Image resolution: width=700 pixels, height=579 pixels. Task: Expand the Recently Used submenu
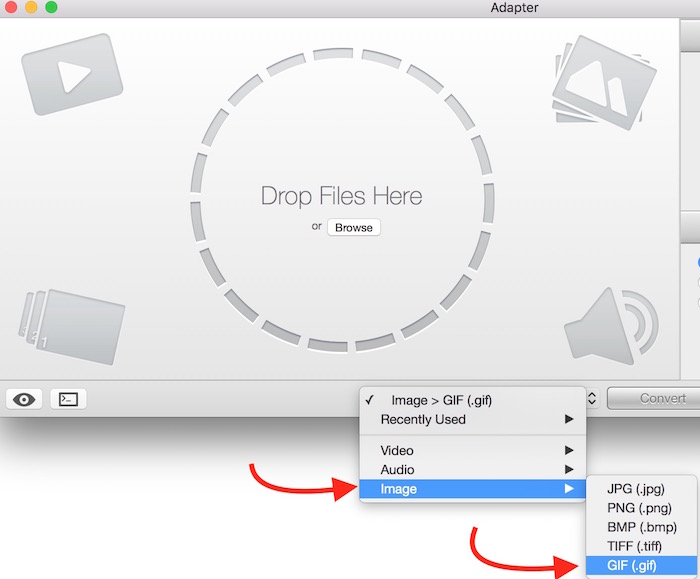point(472,419)
